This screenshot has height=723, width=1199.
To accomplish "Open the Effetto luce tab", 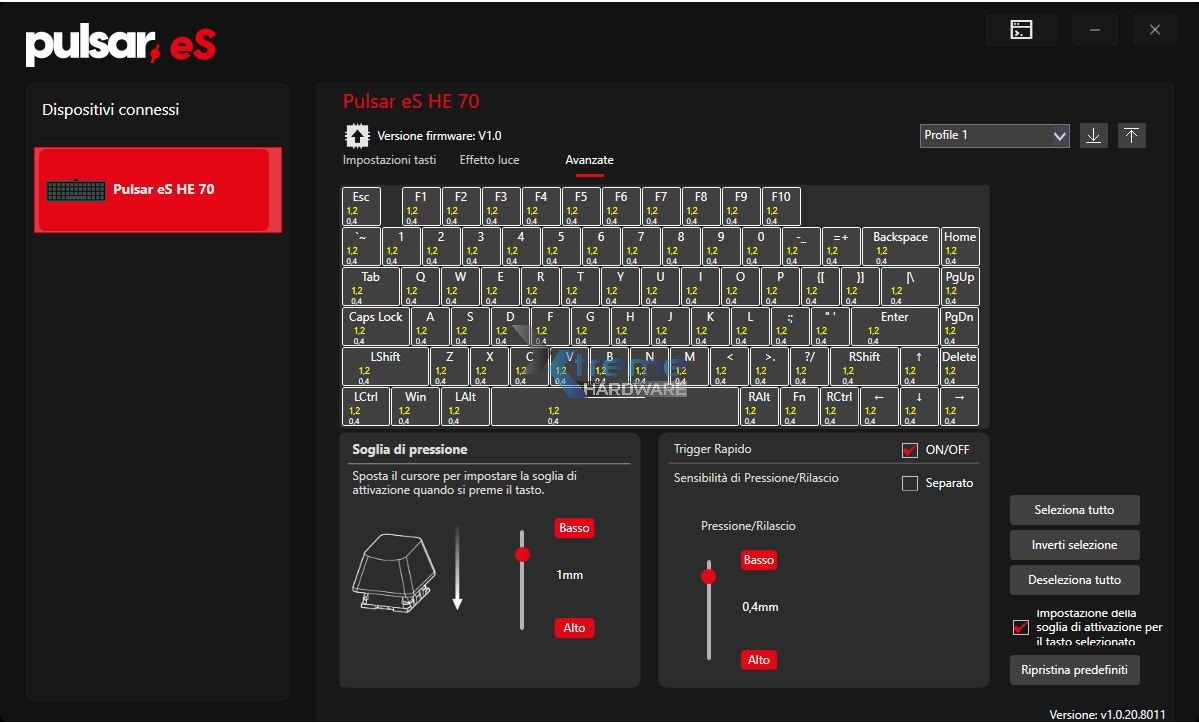I will (489, 160).
